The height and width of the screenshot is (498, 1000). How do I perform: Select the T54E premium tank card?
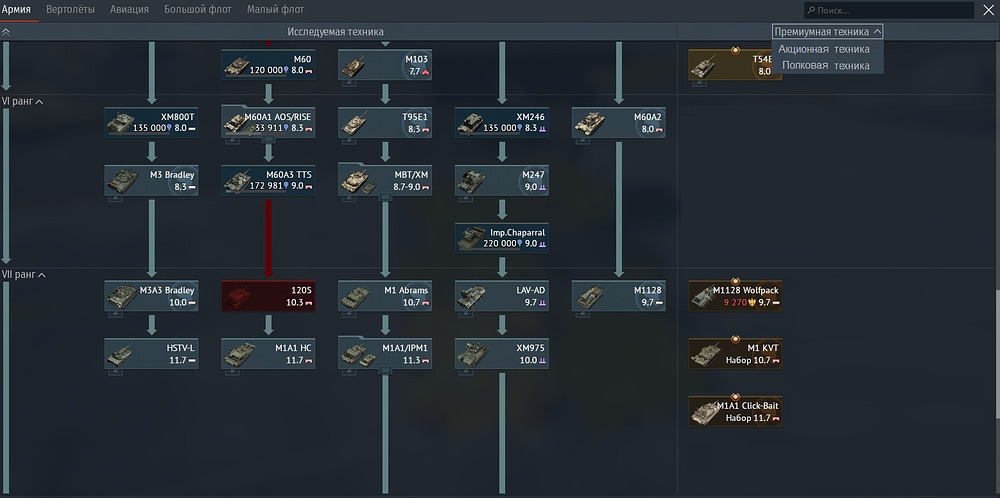coord(735,65)
